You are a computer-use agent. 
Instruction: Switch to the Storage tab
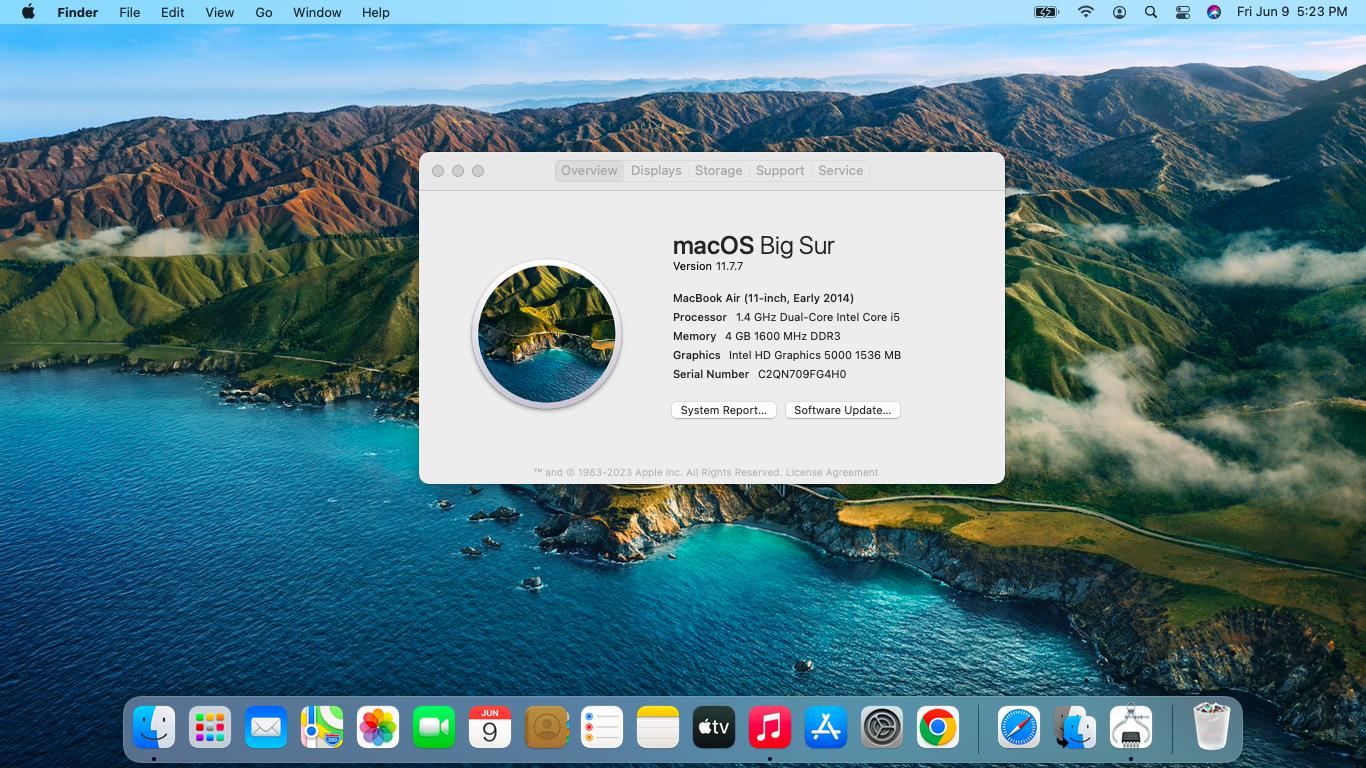point(719,171)
